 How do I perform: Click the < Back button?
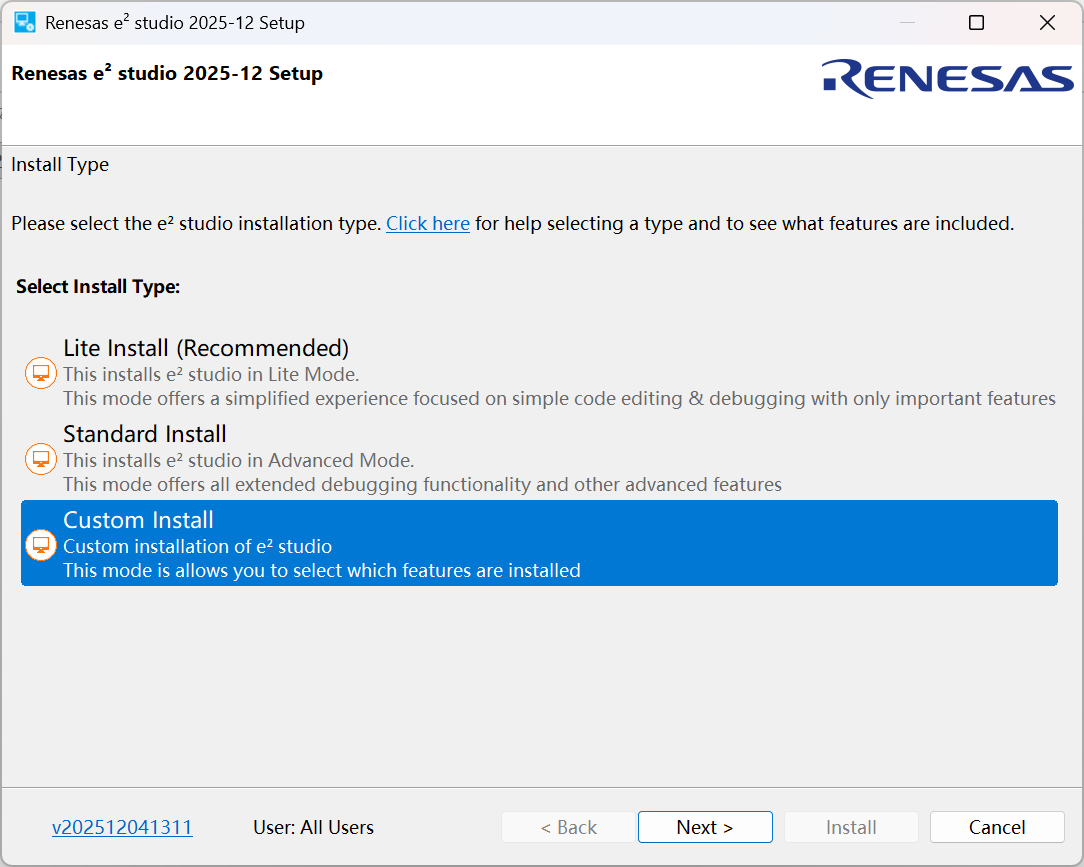click(568, 827)
